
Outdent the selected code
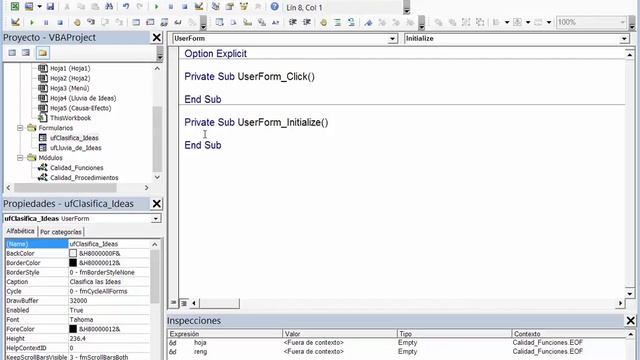click(307, 22)
